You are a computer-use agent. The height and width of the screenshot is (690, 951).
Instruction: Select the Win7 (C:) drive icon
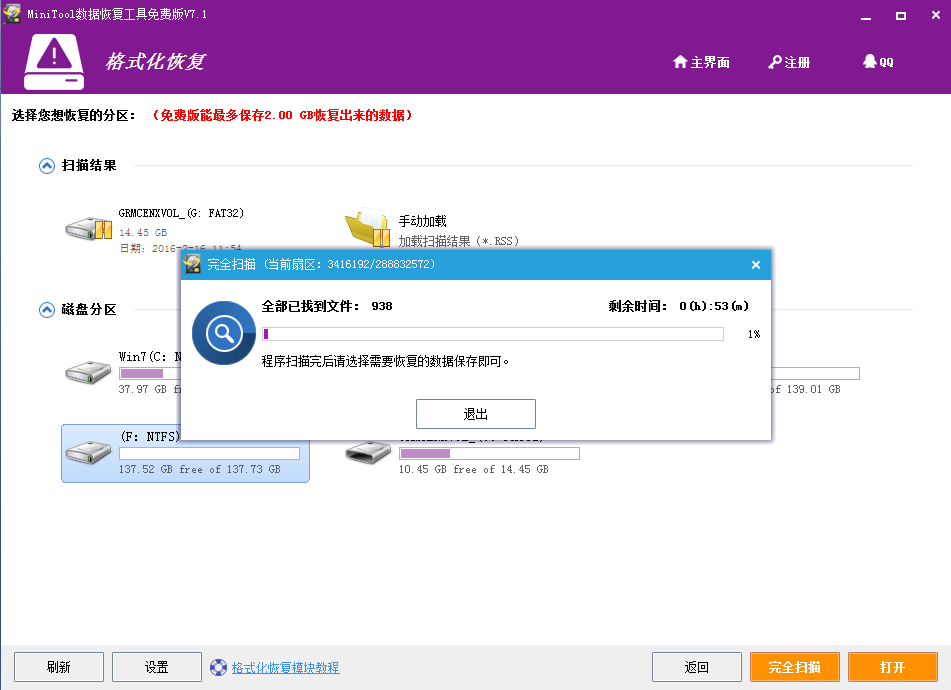[88, 372]
